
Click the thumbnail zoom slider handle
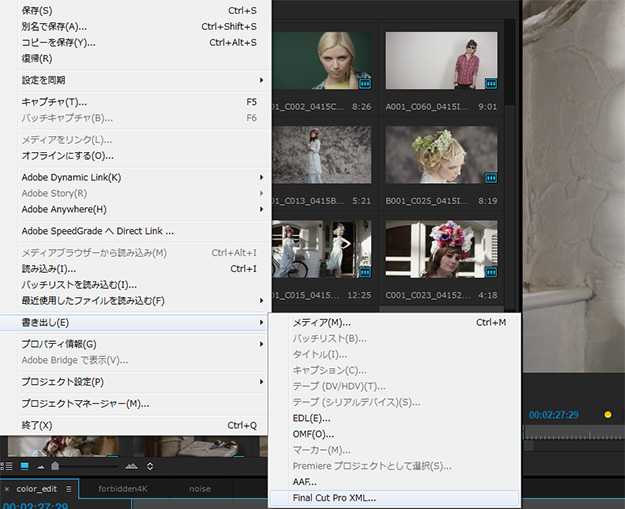[x=54, y=466]
